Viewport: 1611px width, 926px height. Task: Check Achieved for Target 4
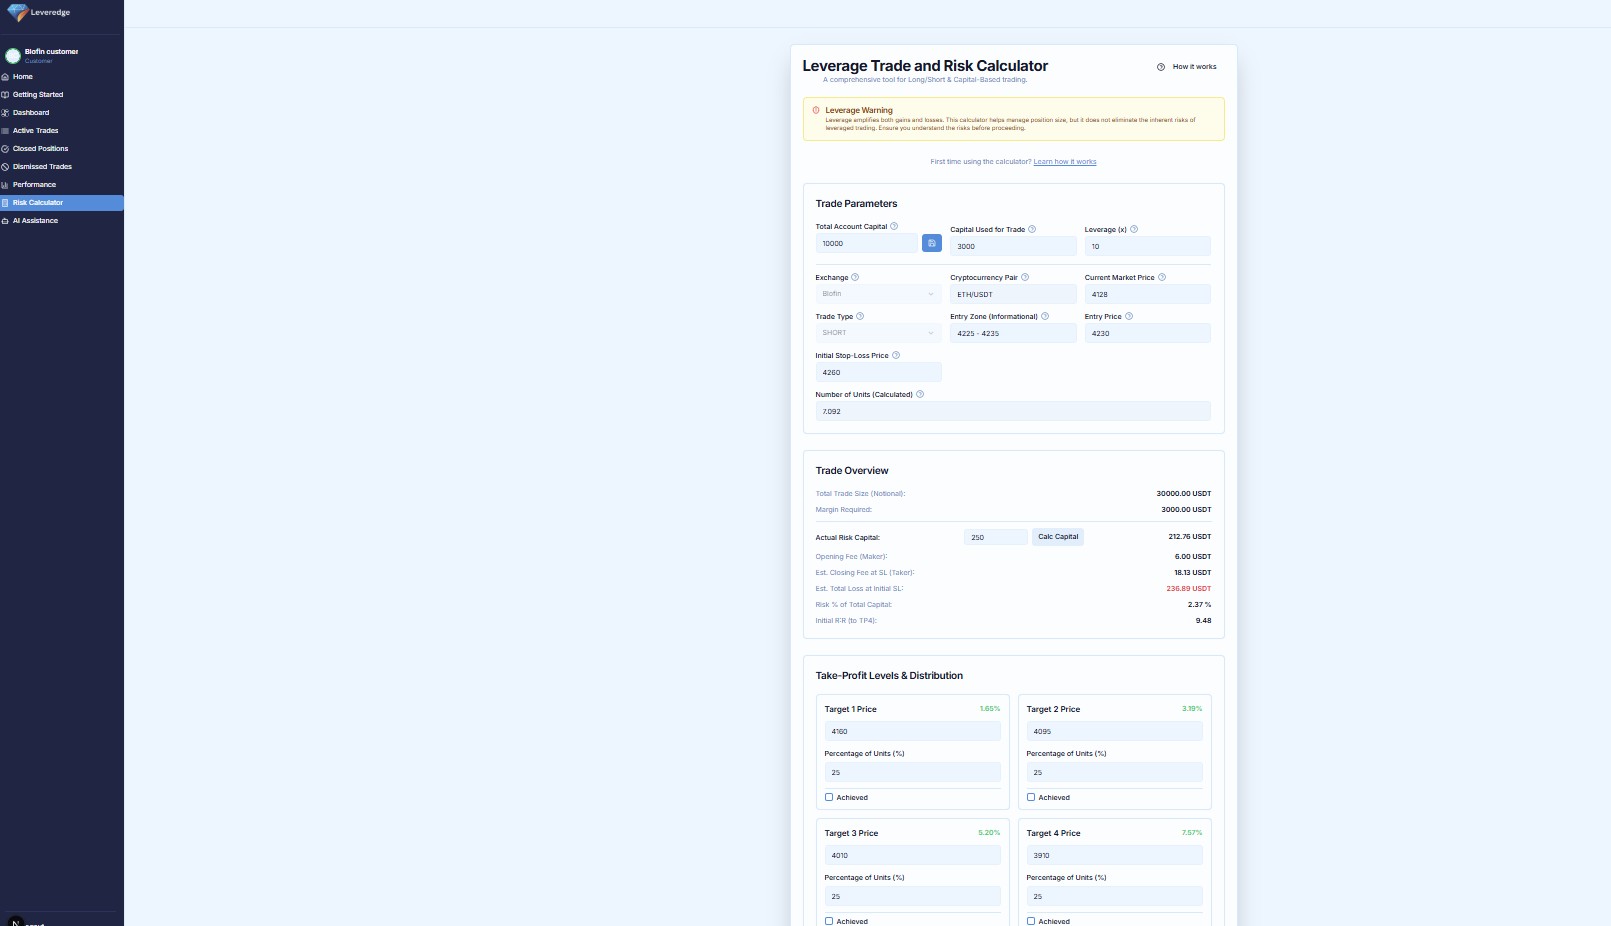click(1031, 921)
